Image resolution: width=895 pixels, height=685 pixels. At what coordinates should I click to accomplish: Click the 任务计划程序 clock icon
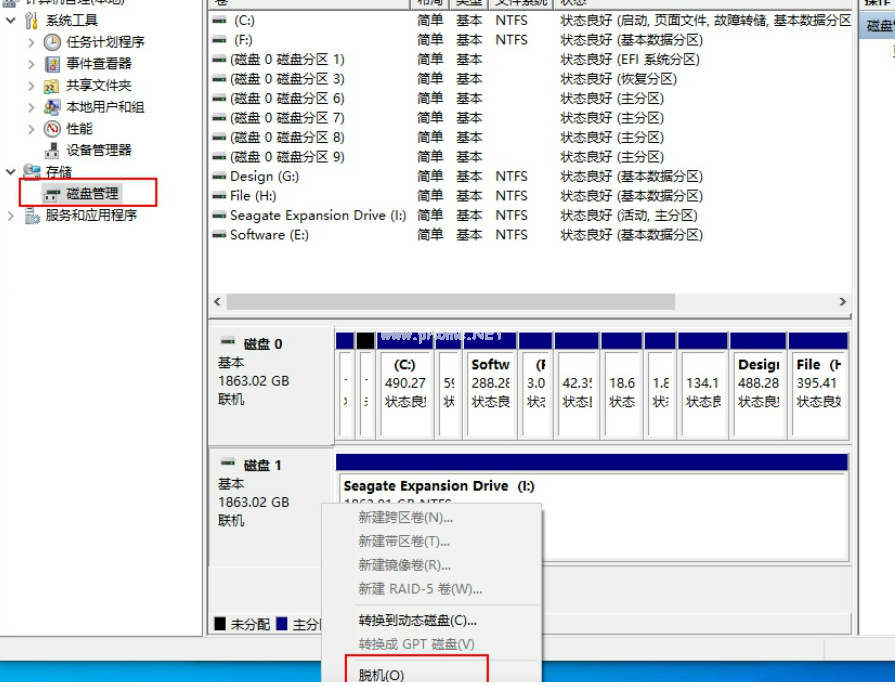point(52,42)
